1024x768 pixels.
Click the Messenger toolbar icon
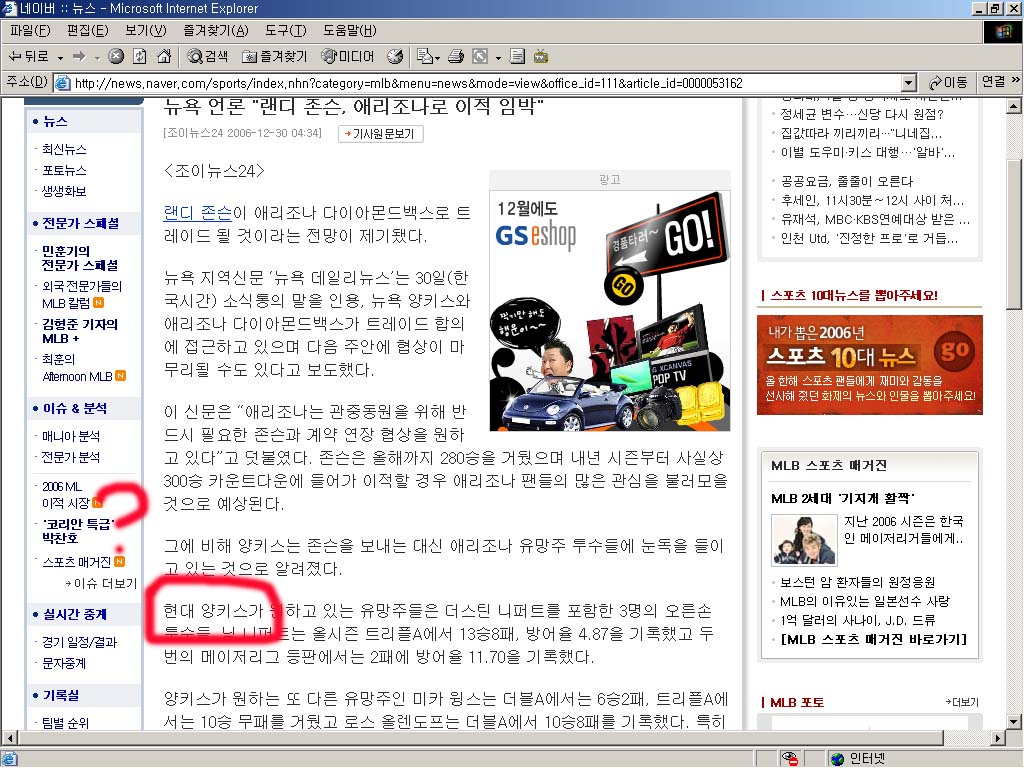pyautogui.click(x=541, y=57)
